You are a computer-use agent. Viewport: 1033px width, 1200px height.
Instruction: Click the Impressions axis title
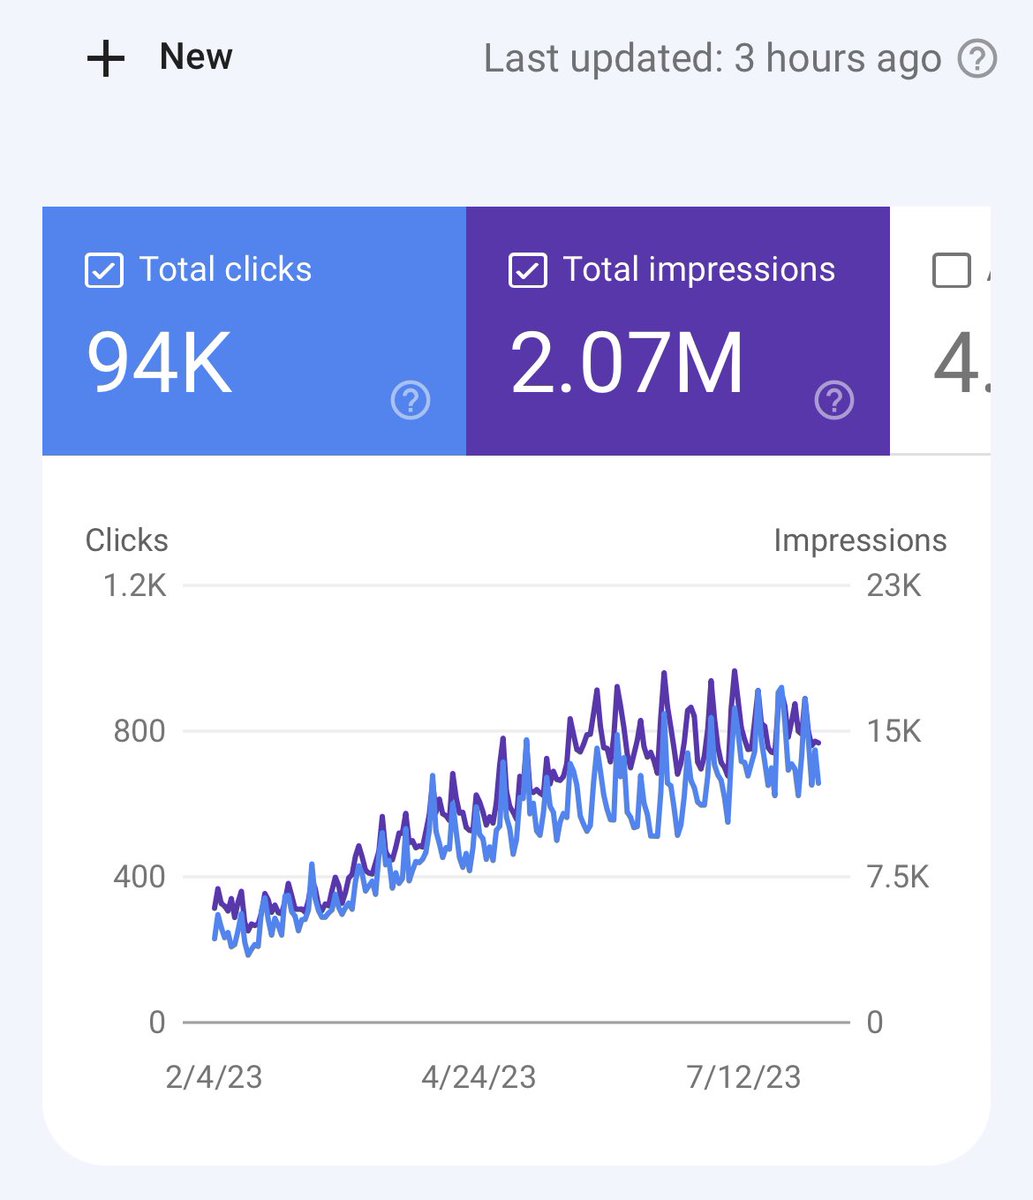tap(860, 540)
